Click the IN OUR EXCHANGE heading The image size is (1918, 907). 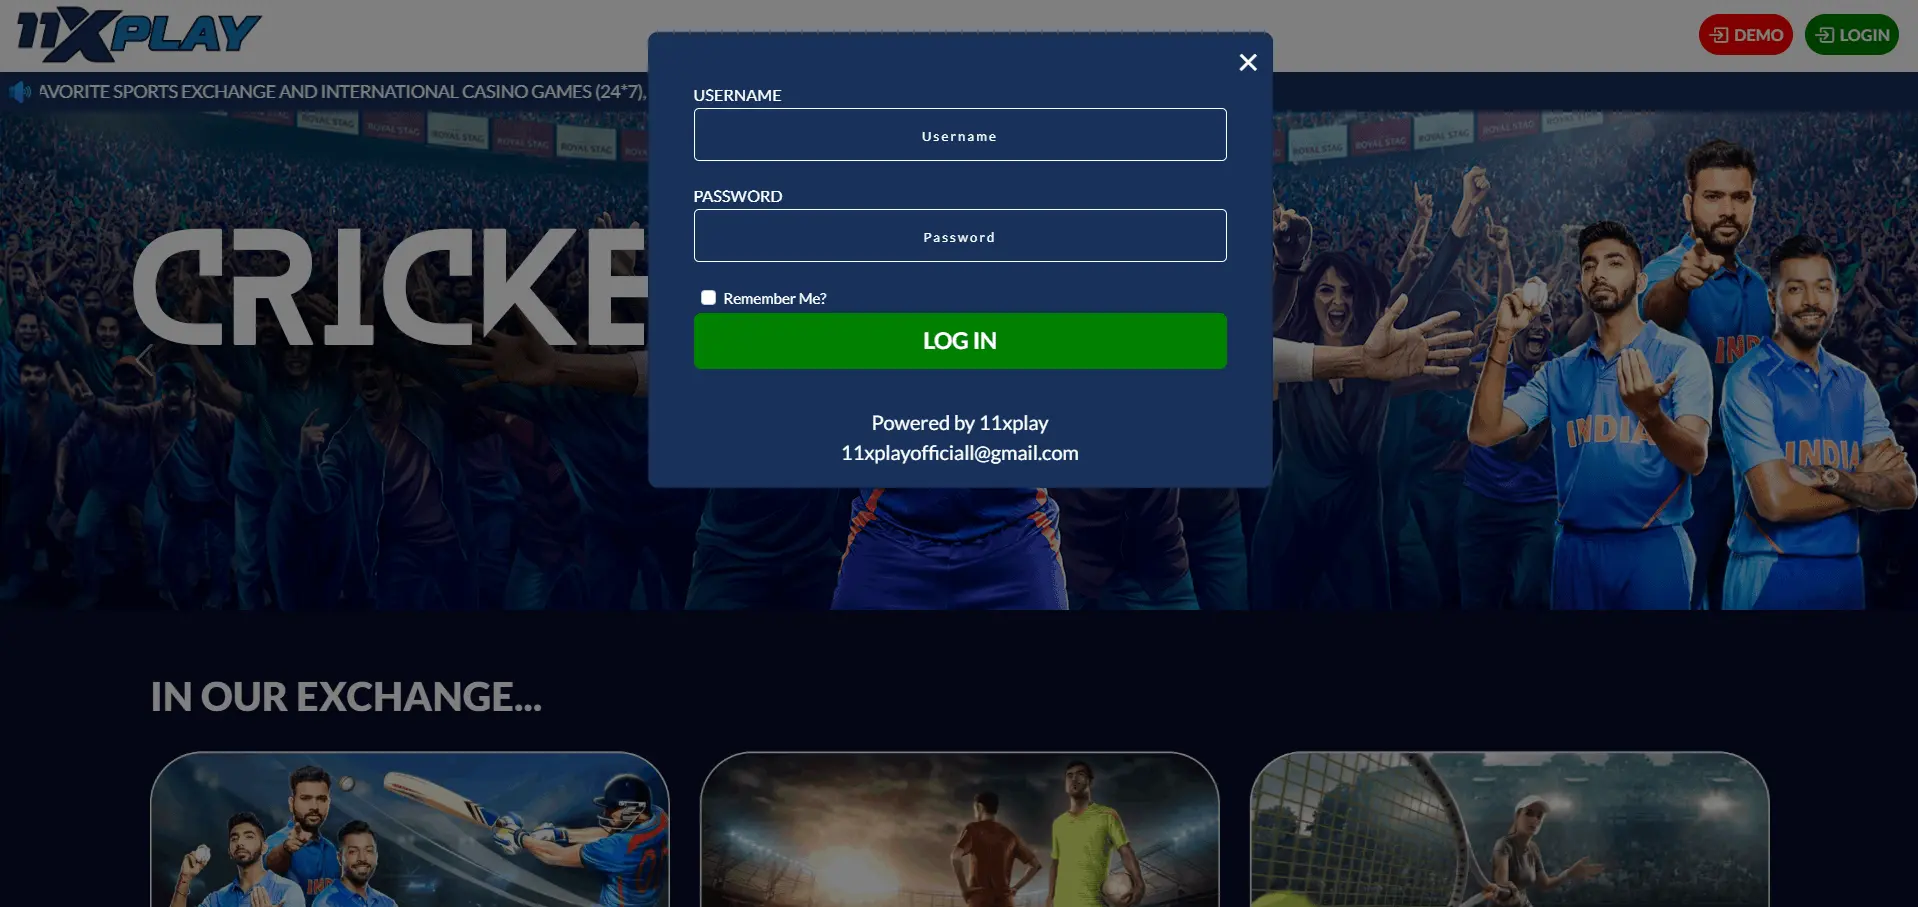[x=346, y=697]
